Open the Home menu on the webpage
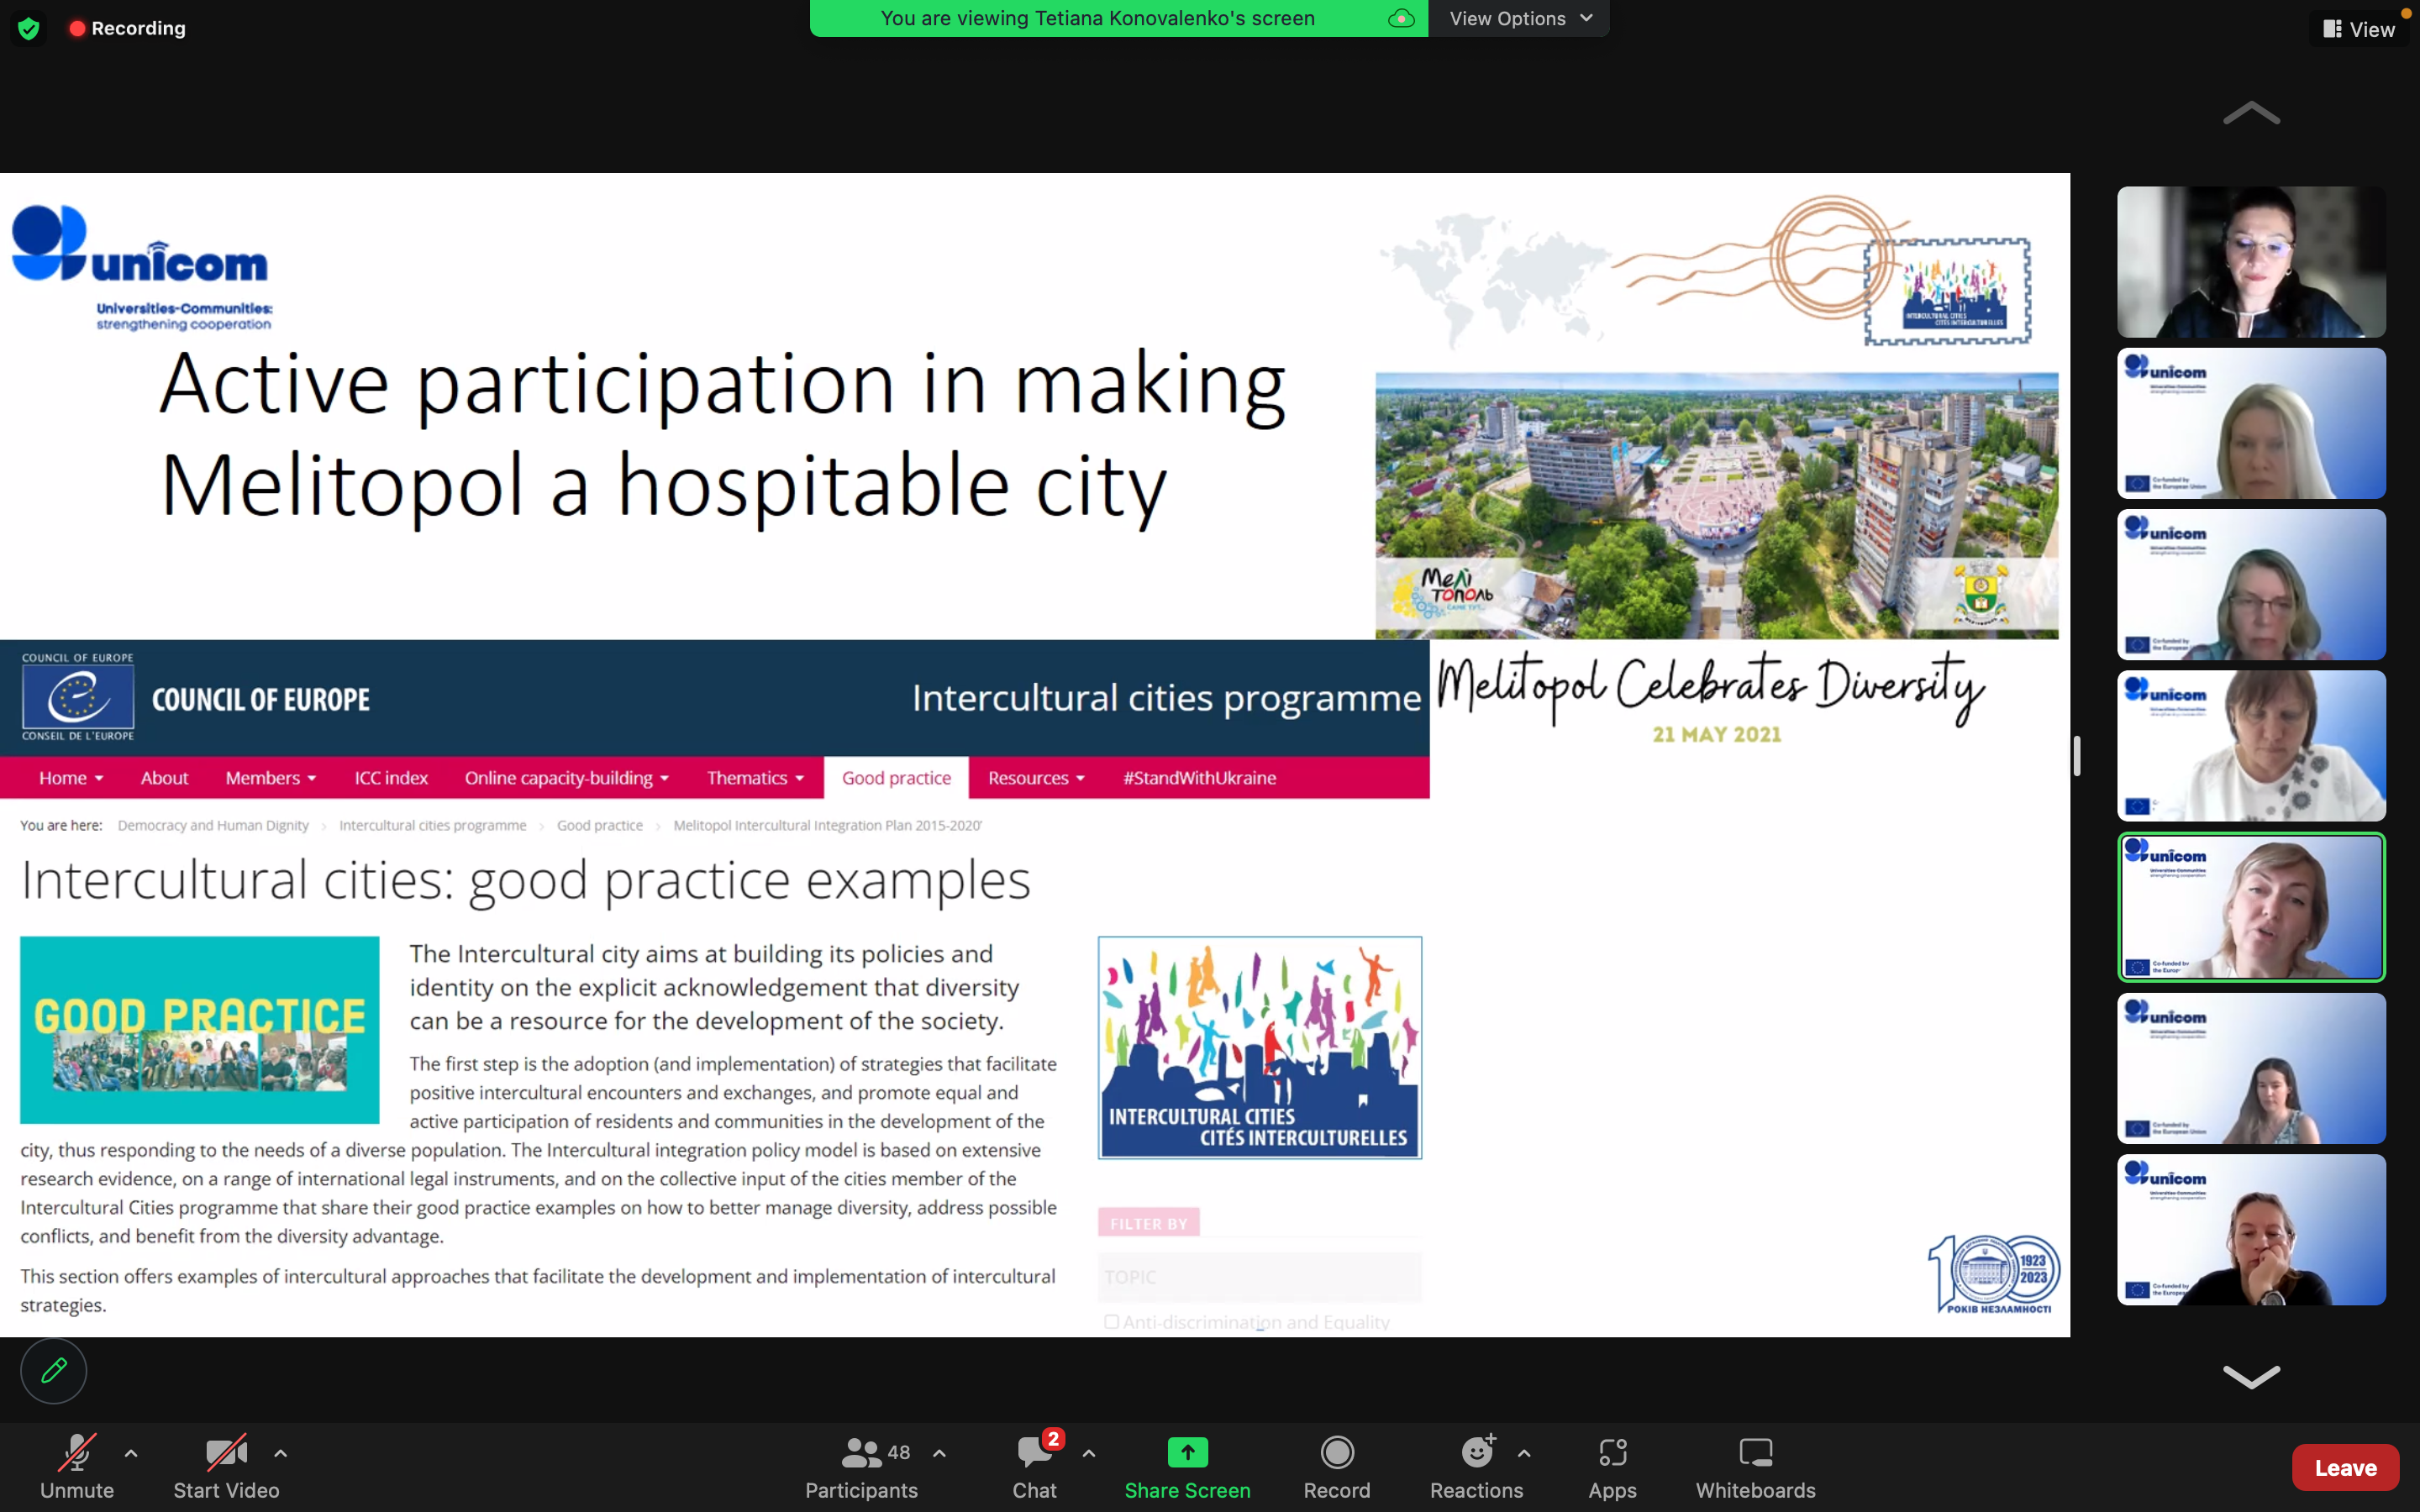 click(71, 778)
